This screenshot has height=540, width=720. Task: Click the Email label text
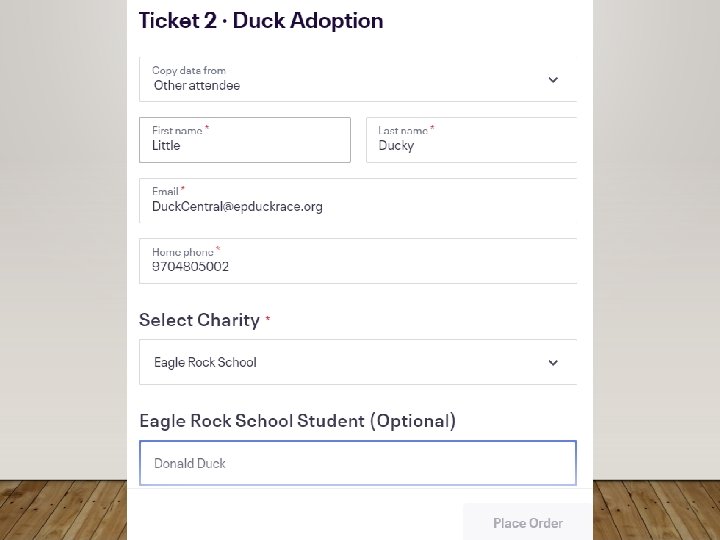click(x=165, y=191)
